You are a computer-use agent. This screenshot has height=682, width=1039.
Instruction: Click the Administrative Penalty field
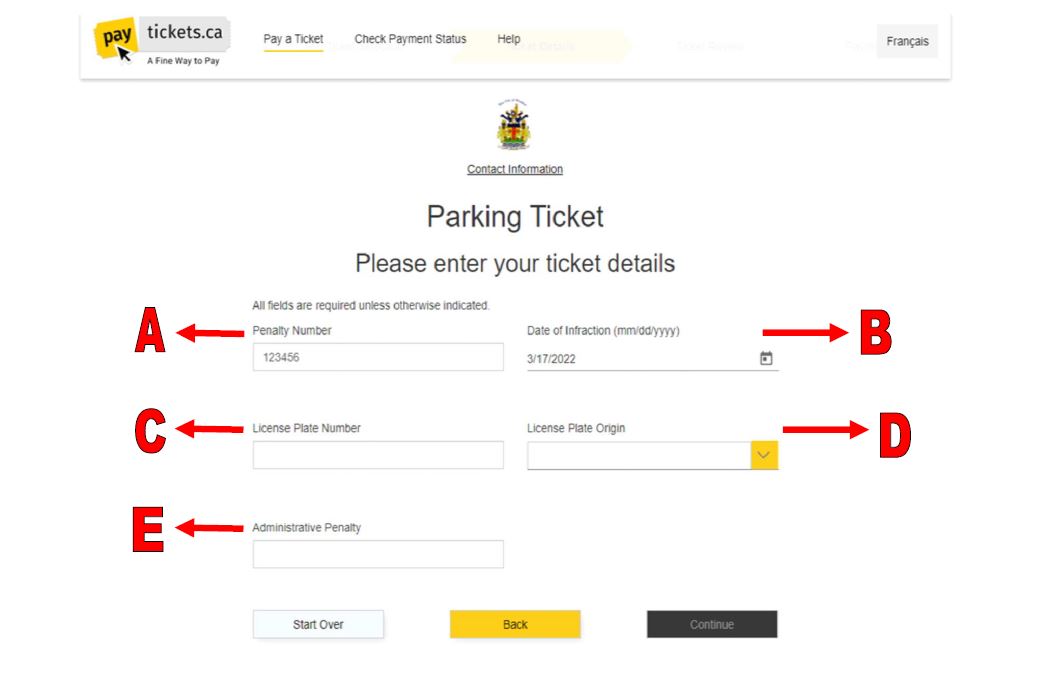(x=378, y=553)
